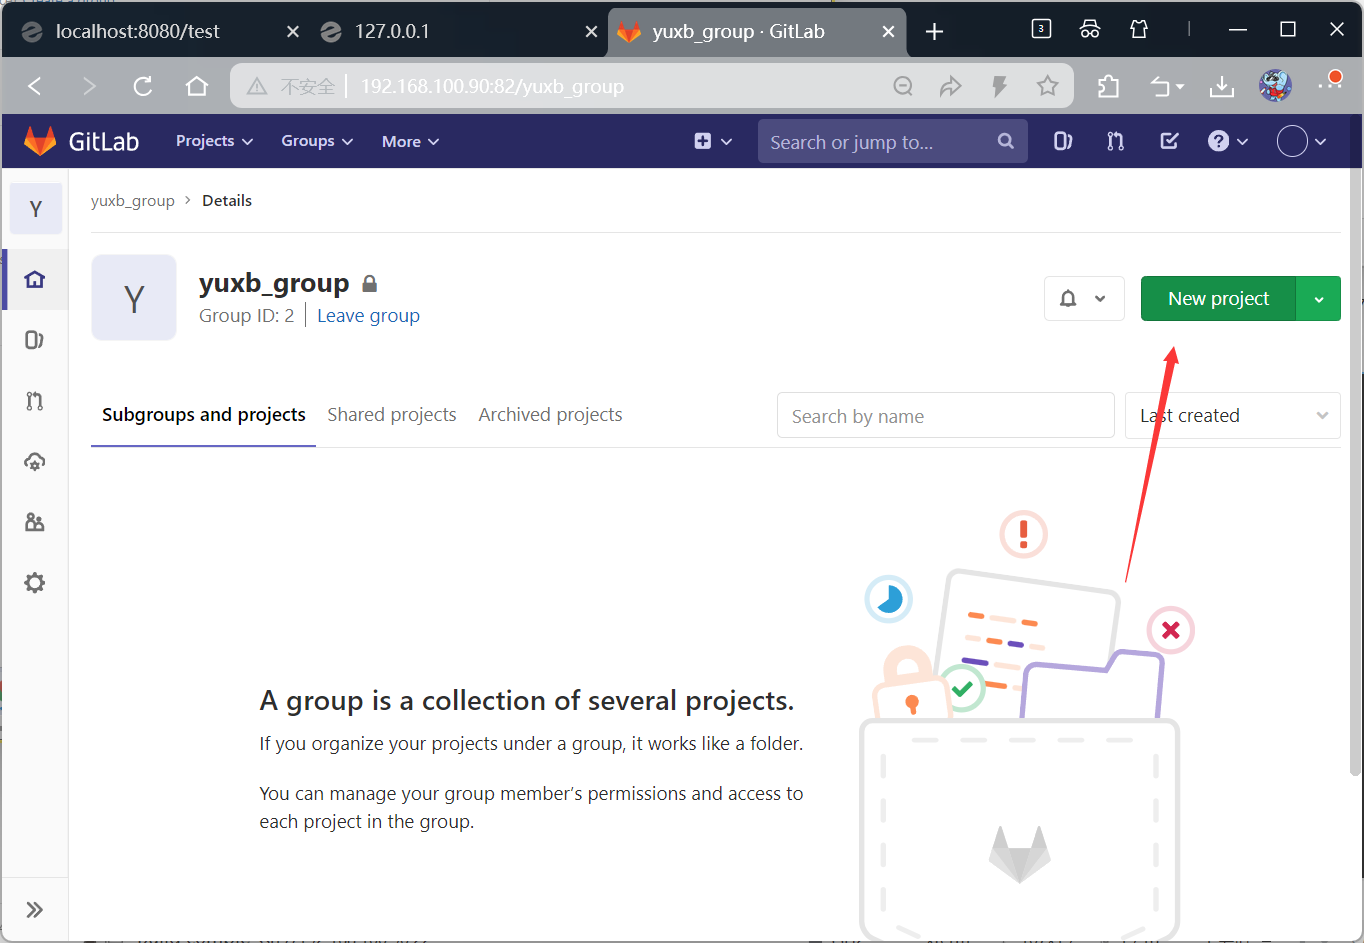1364x943 pixels.
Task: Click the shirt skin icon in title bar
Action: point(1139,29)
